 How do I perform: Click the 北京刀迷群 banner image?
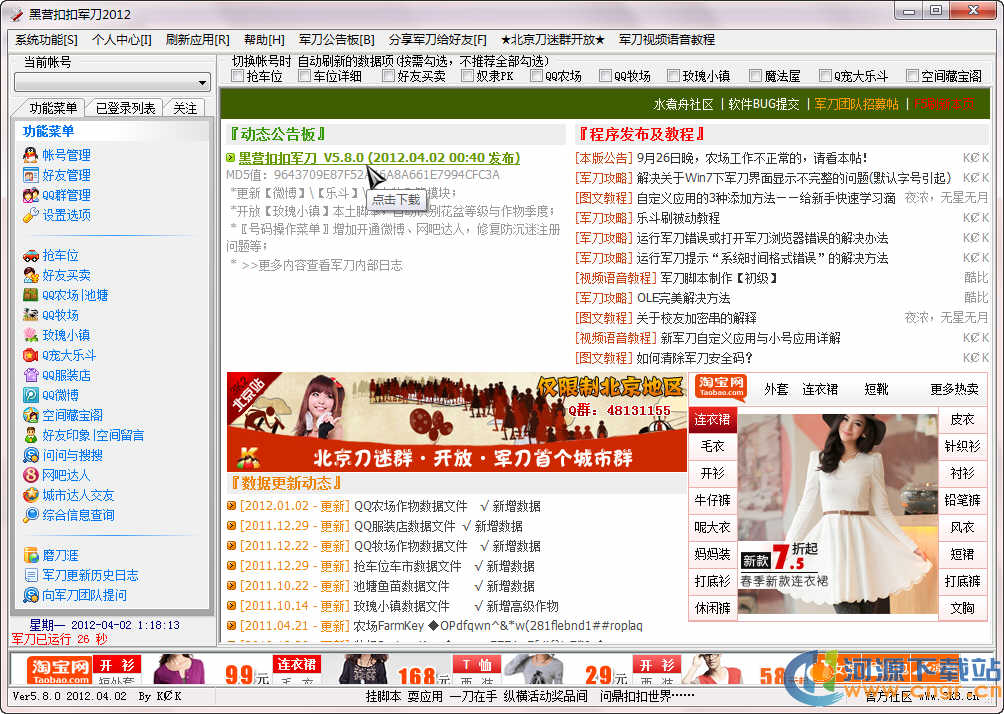click(x=457, y=422)
